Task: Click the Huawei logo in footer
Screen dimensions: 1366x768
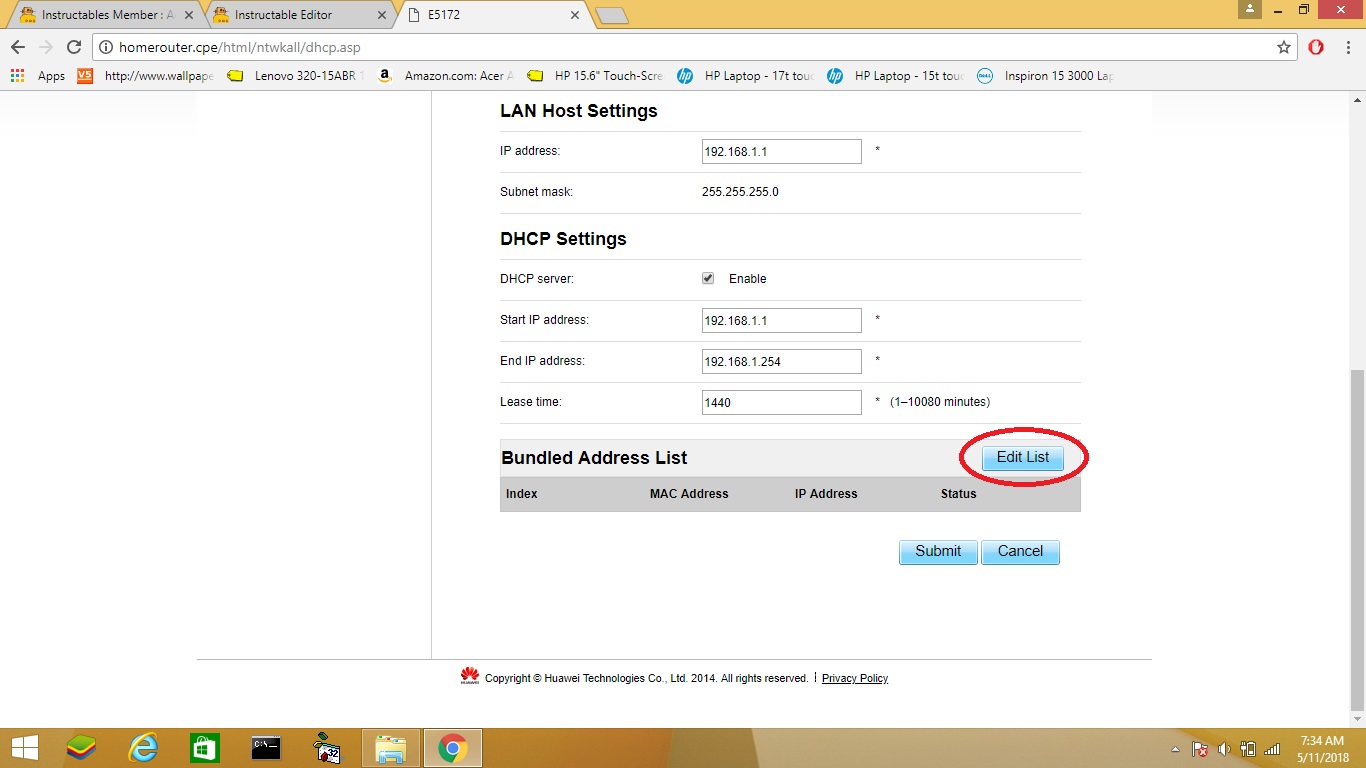Action: 470,677
